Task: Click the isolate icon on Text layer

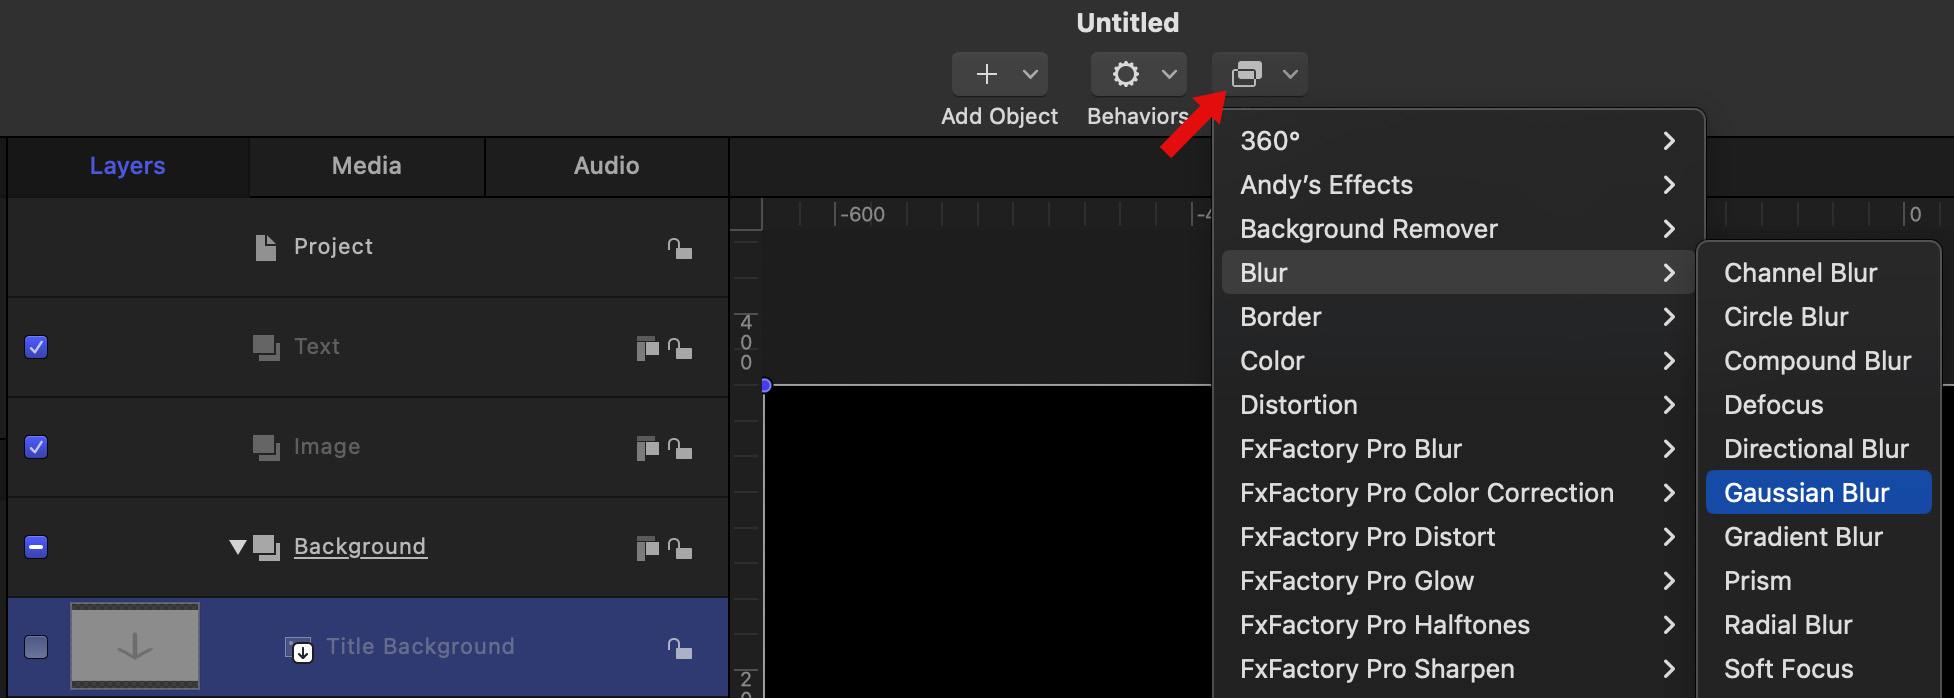Action: click(647, 348)
